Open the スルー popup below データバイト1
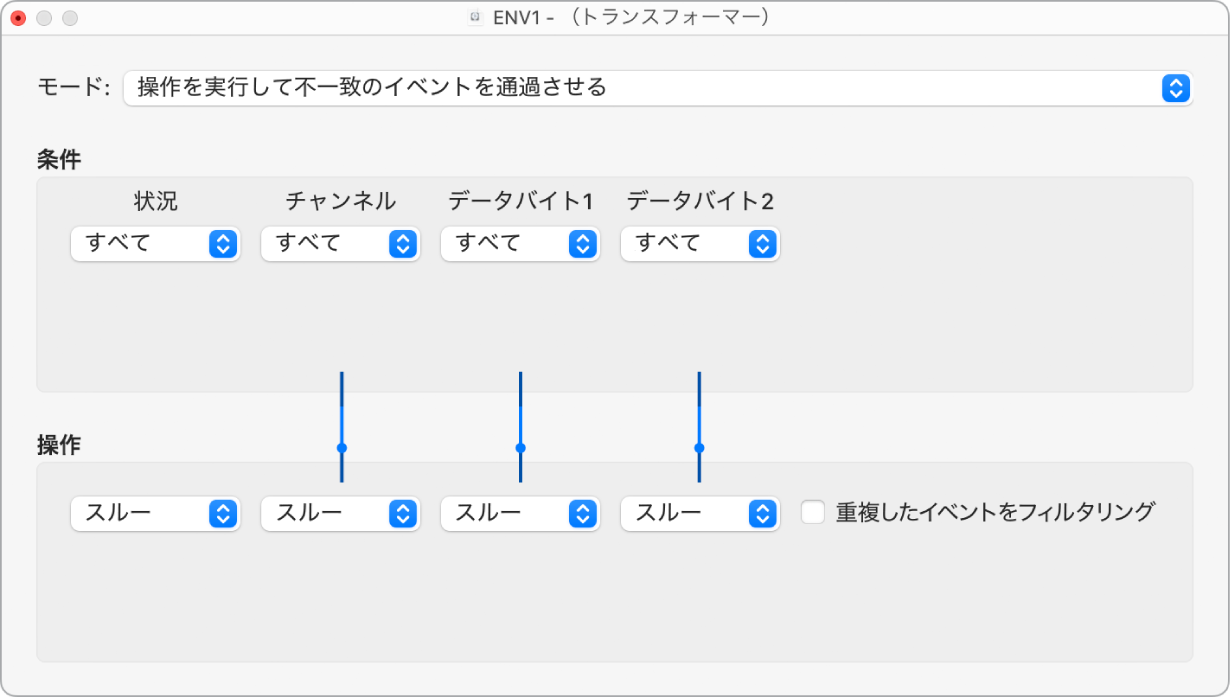Image resolution: width=1232 pixels, height=697 pixels. (x=519, y=514)
